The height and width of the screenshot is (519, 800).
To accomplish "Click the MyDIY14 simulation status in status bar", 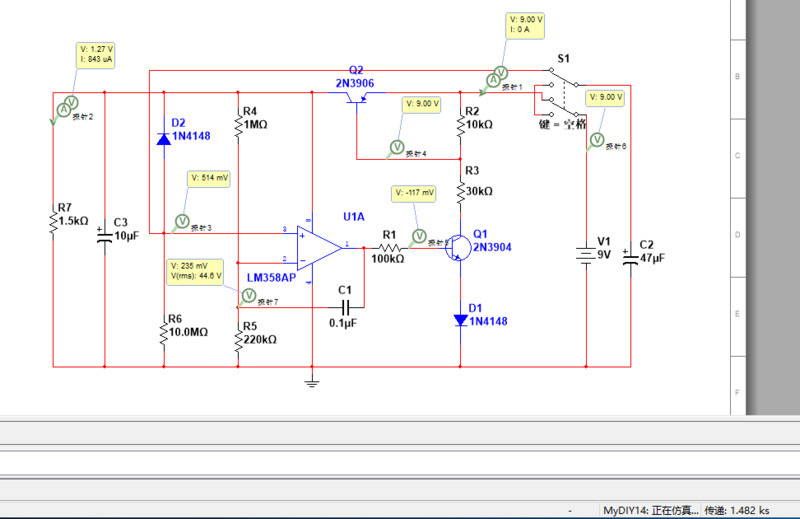I will pos(650,510).
